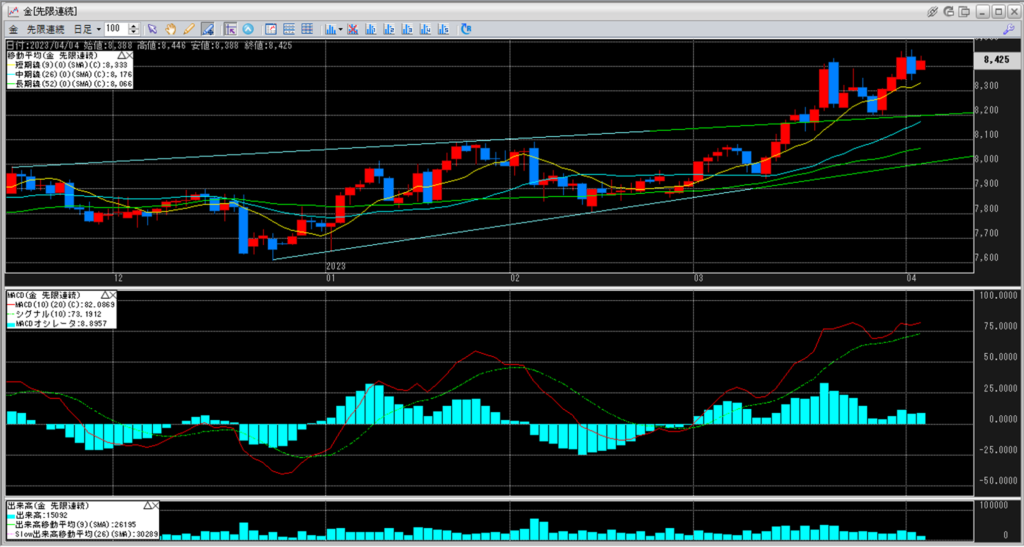Viewport: 1024px width, 547px height.
Task: Toggle the highlighted drawing edit mode button
Action: point(207,28)
